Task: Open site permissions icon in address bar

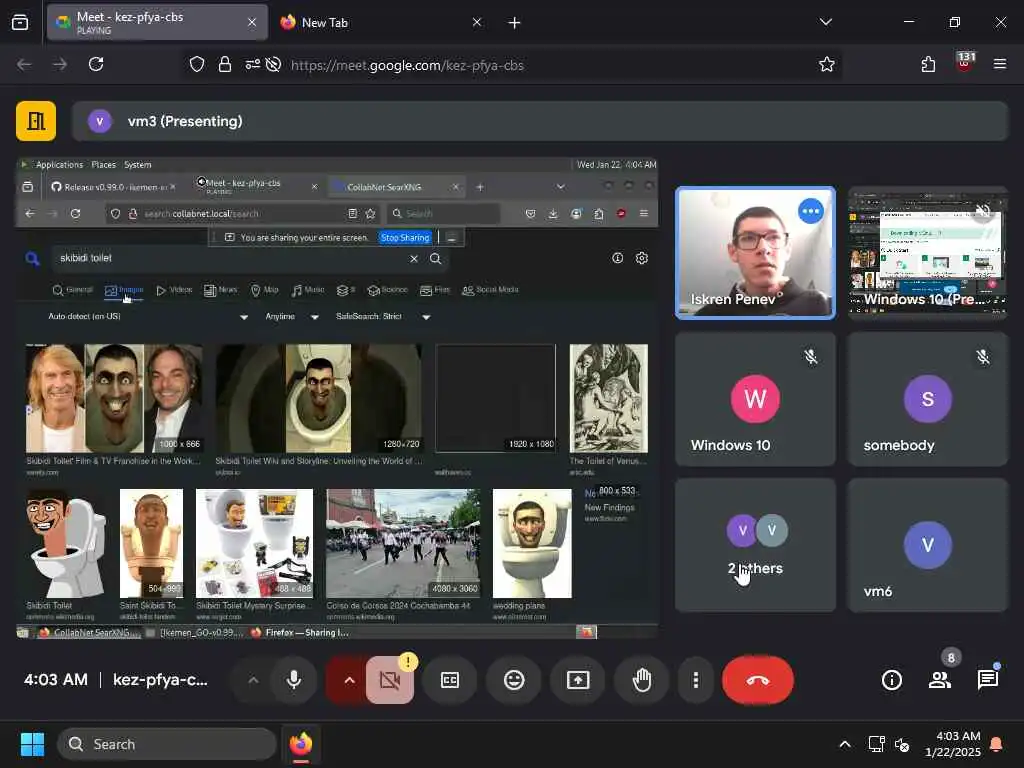Action: coord(252,65)
